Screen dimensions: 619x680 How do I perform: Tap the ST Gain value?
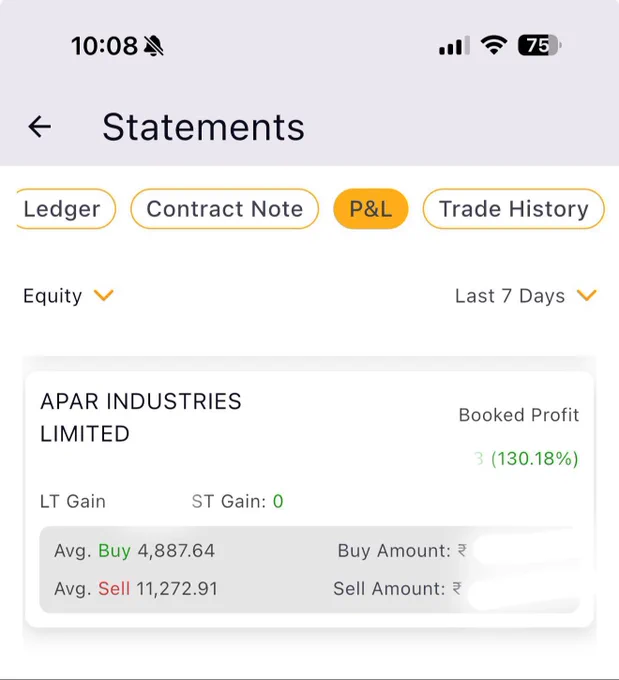pos(278,501)
